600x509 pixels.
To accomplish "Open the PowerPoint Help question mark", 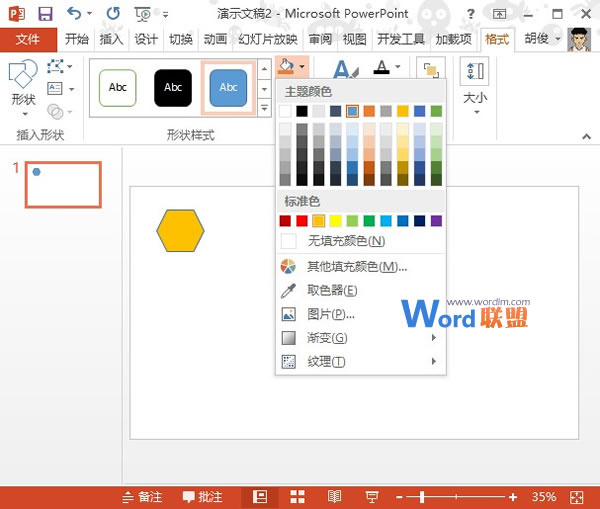I will tap(471, 14).
